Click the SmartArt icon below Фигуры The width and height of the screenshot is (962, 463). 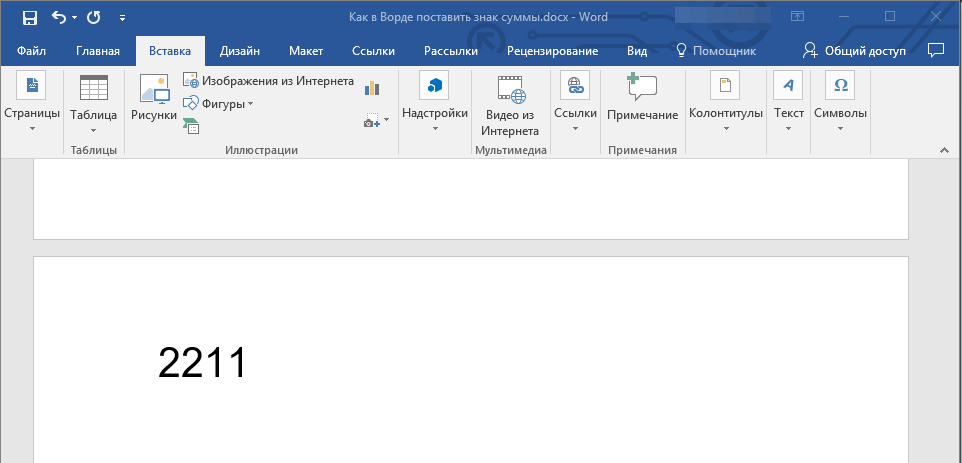pyautogui.click(x=191, y=124)
